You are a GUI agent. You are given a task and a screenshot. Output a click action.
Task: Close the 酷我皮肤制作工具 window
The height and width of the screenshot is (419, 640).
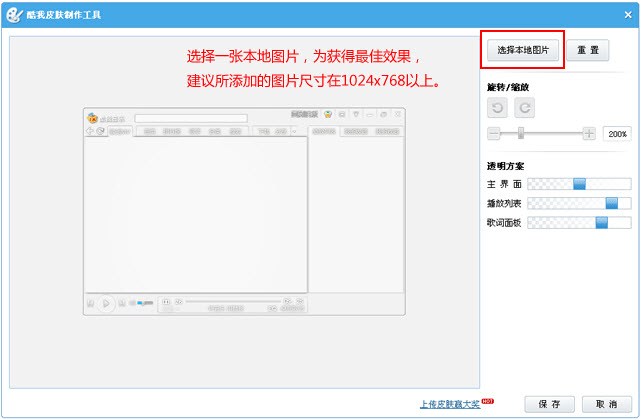628,15
